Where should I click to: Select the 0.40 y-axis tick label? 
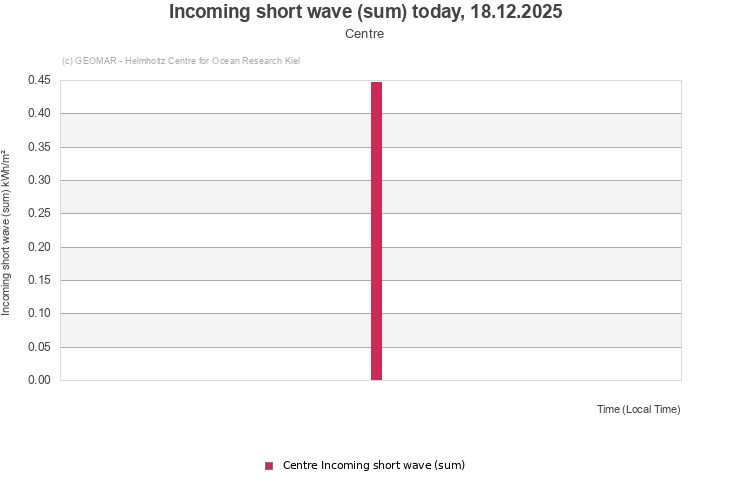point(39,113)
